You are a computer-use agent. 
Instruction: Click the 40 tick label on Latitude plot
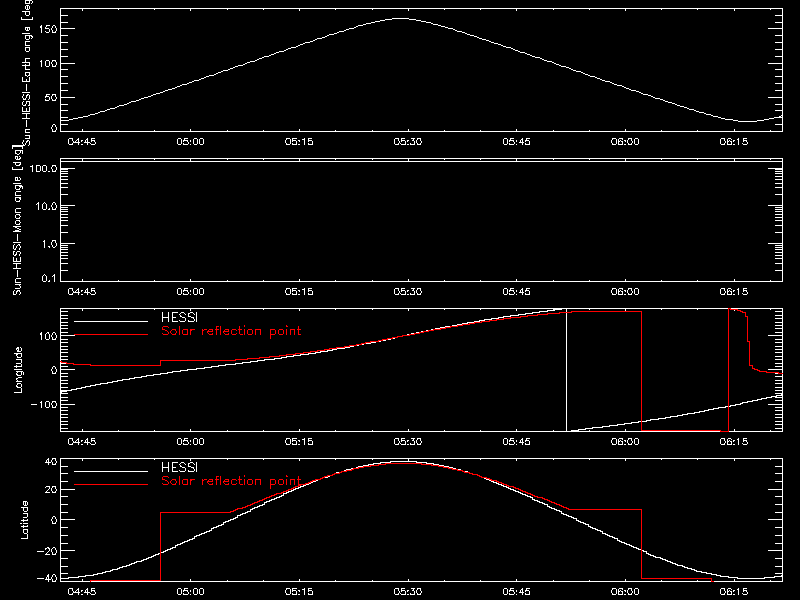(x=51, y=462)
